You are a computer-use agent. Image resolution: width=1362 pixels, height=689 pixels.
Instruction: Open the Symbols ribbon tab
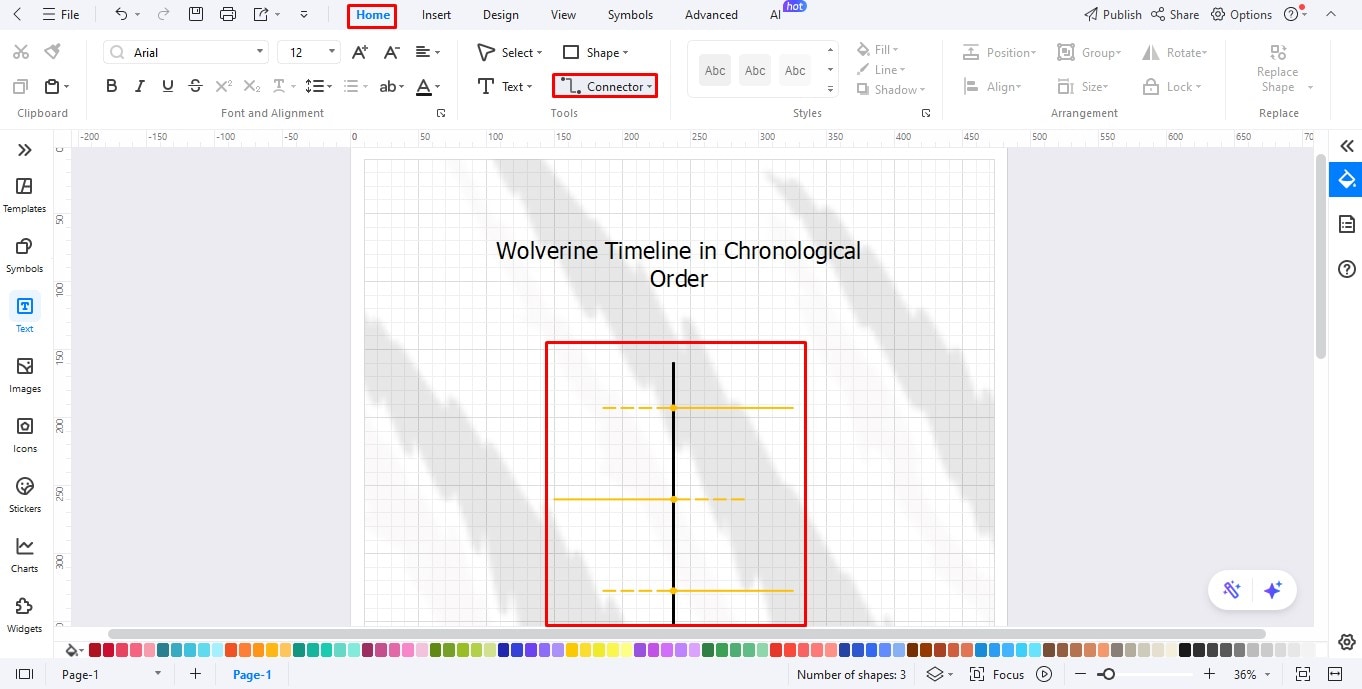(x=630, y=15)
